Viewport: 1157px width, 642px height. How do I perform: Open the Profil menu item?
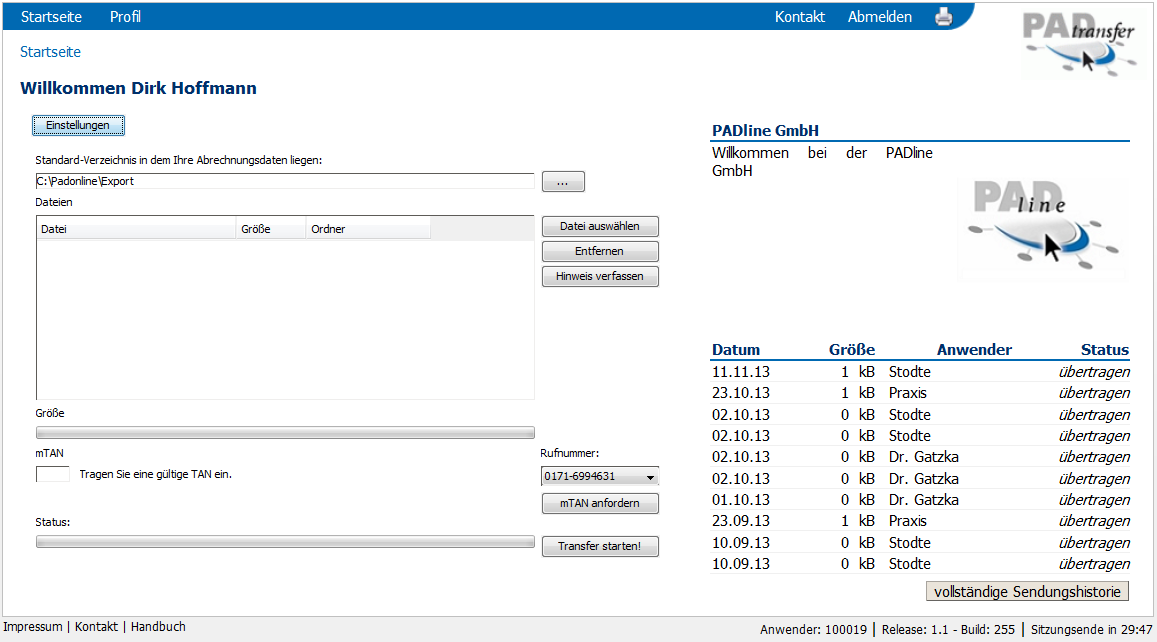click(125, 17)
